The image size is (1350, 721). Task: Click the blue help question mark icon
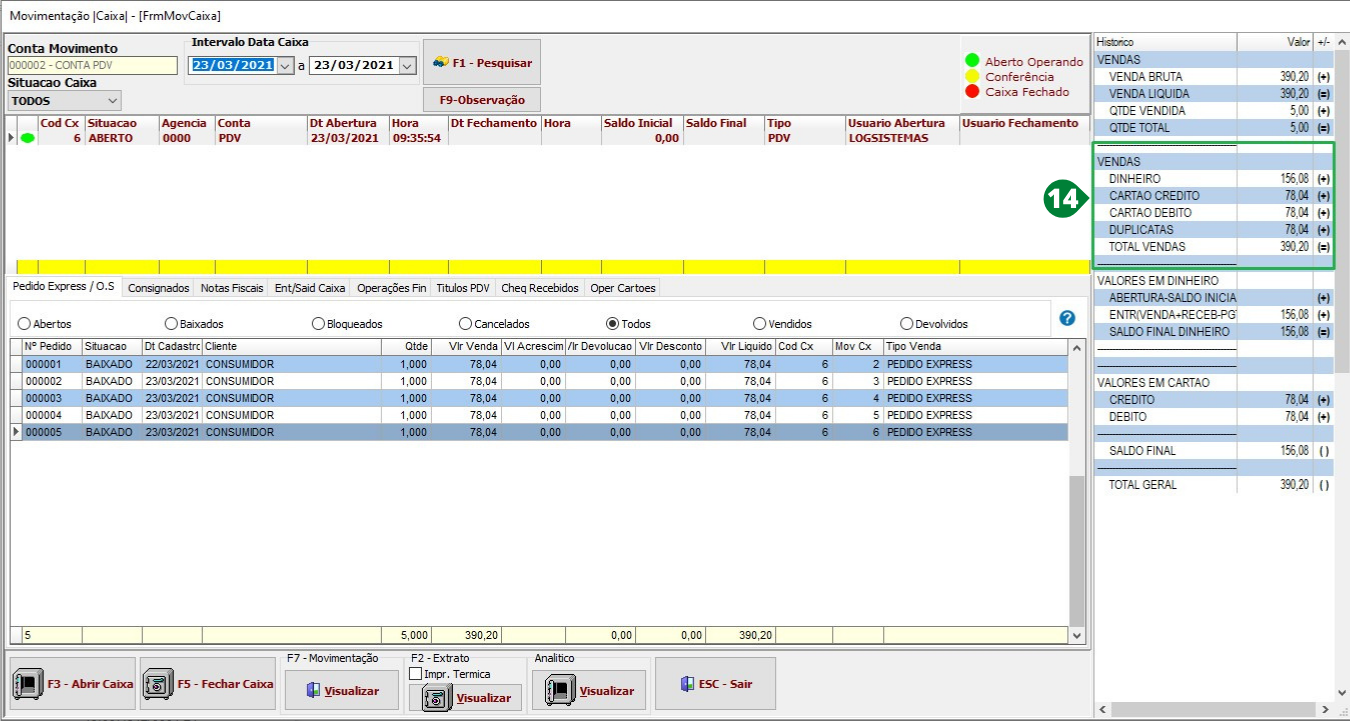[1067, 318]
